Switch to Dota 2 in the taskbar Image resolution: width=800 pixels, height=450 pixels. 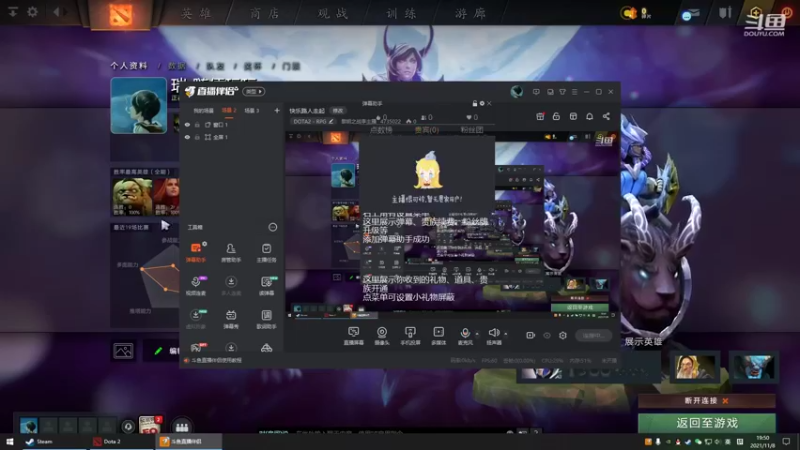click(x=108, y=441)
